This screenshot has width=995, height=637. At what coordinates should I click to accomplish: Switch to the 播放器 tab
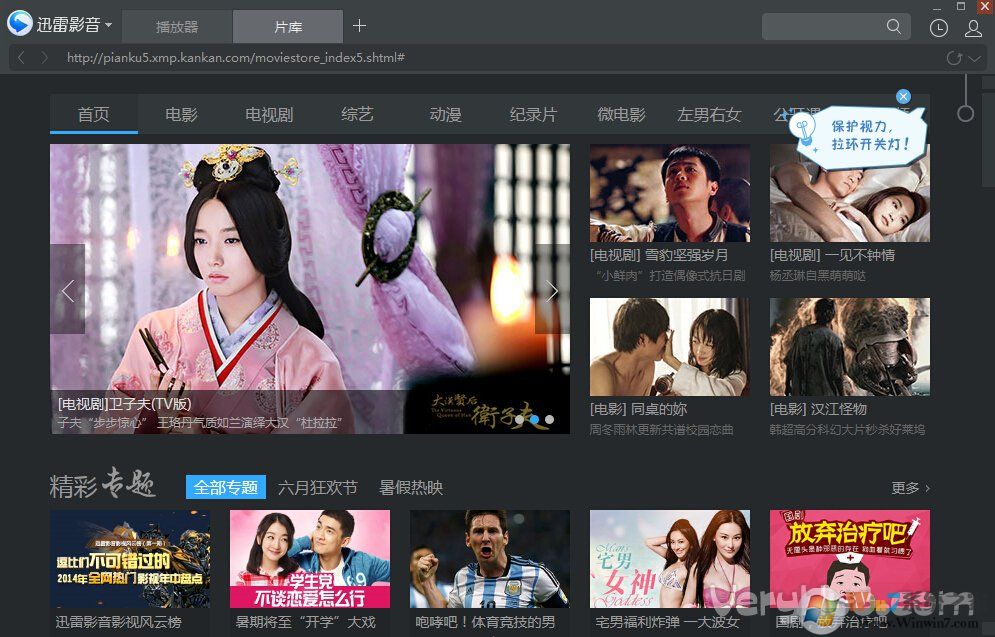(x=177, y=27)
